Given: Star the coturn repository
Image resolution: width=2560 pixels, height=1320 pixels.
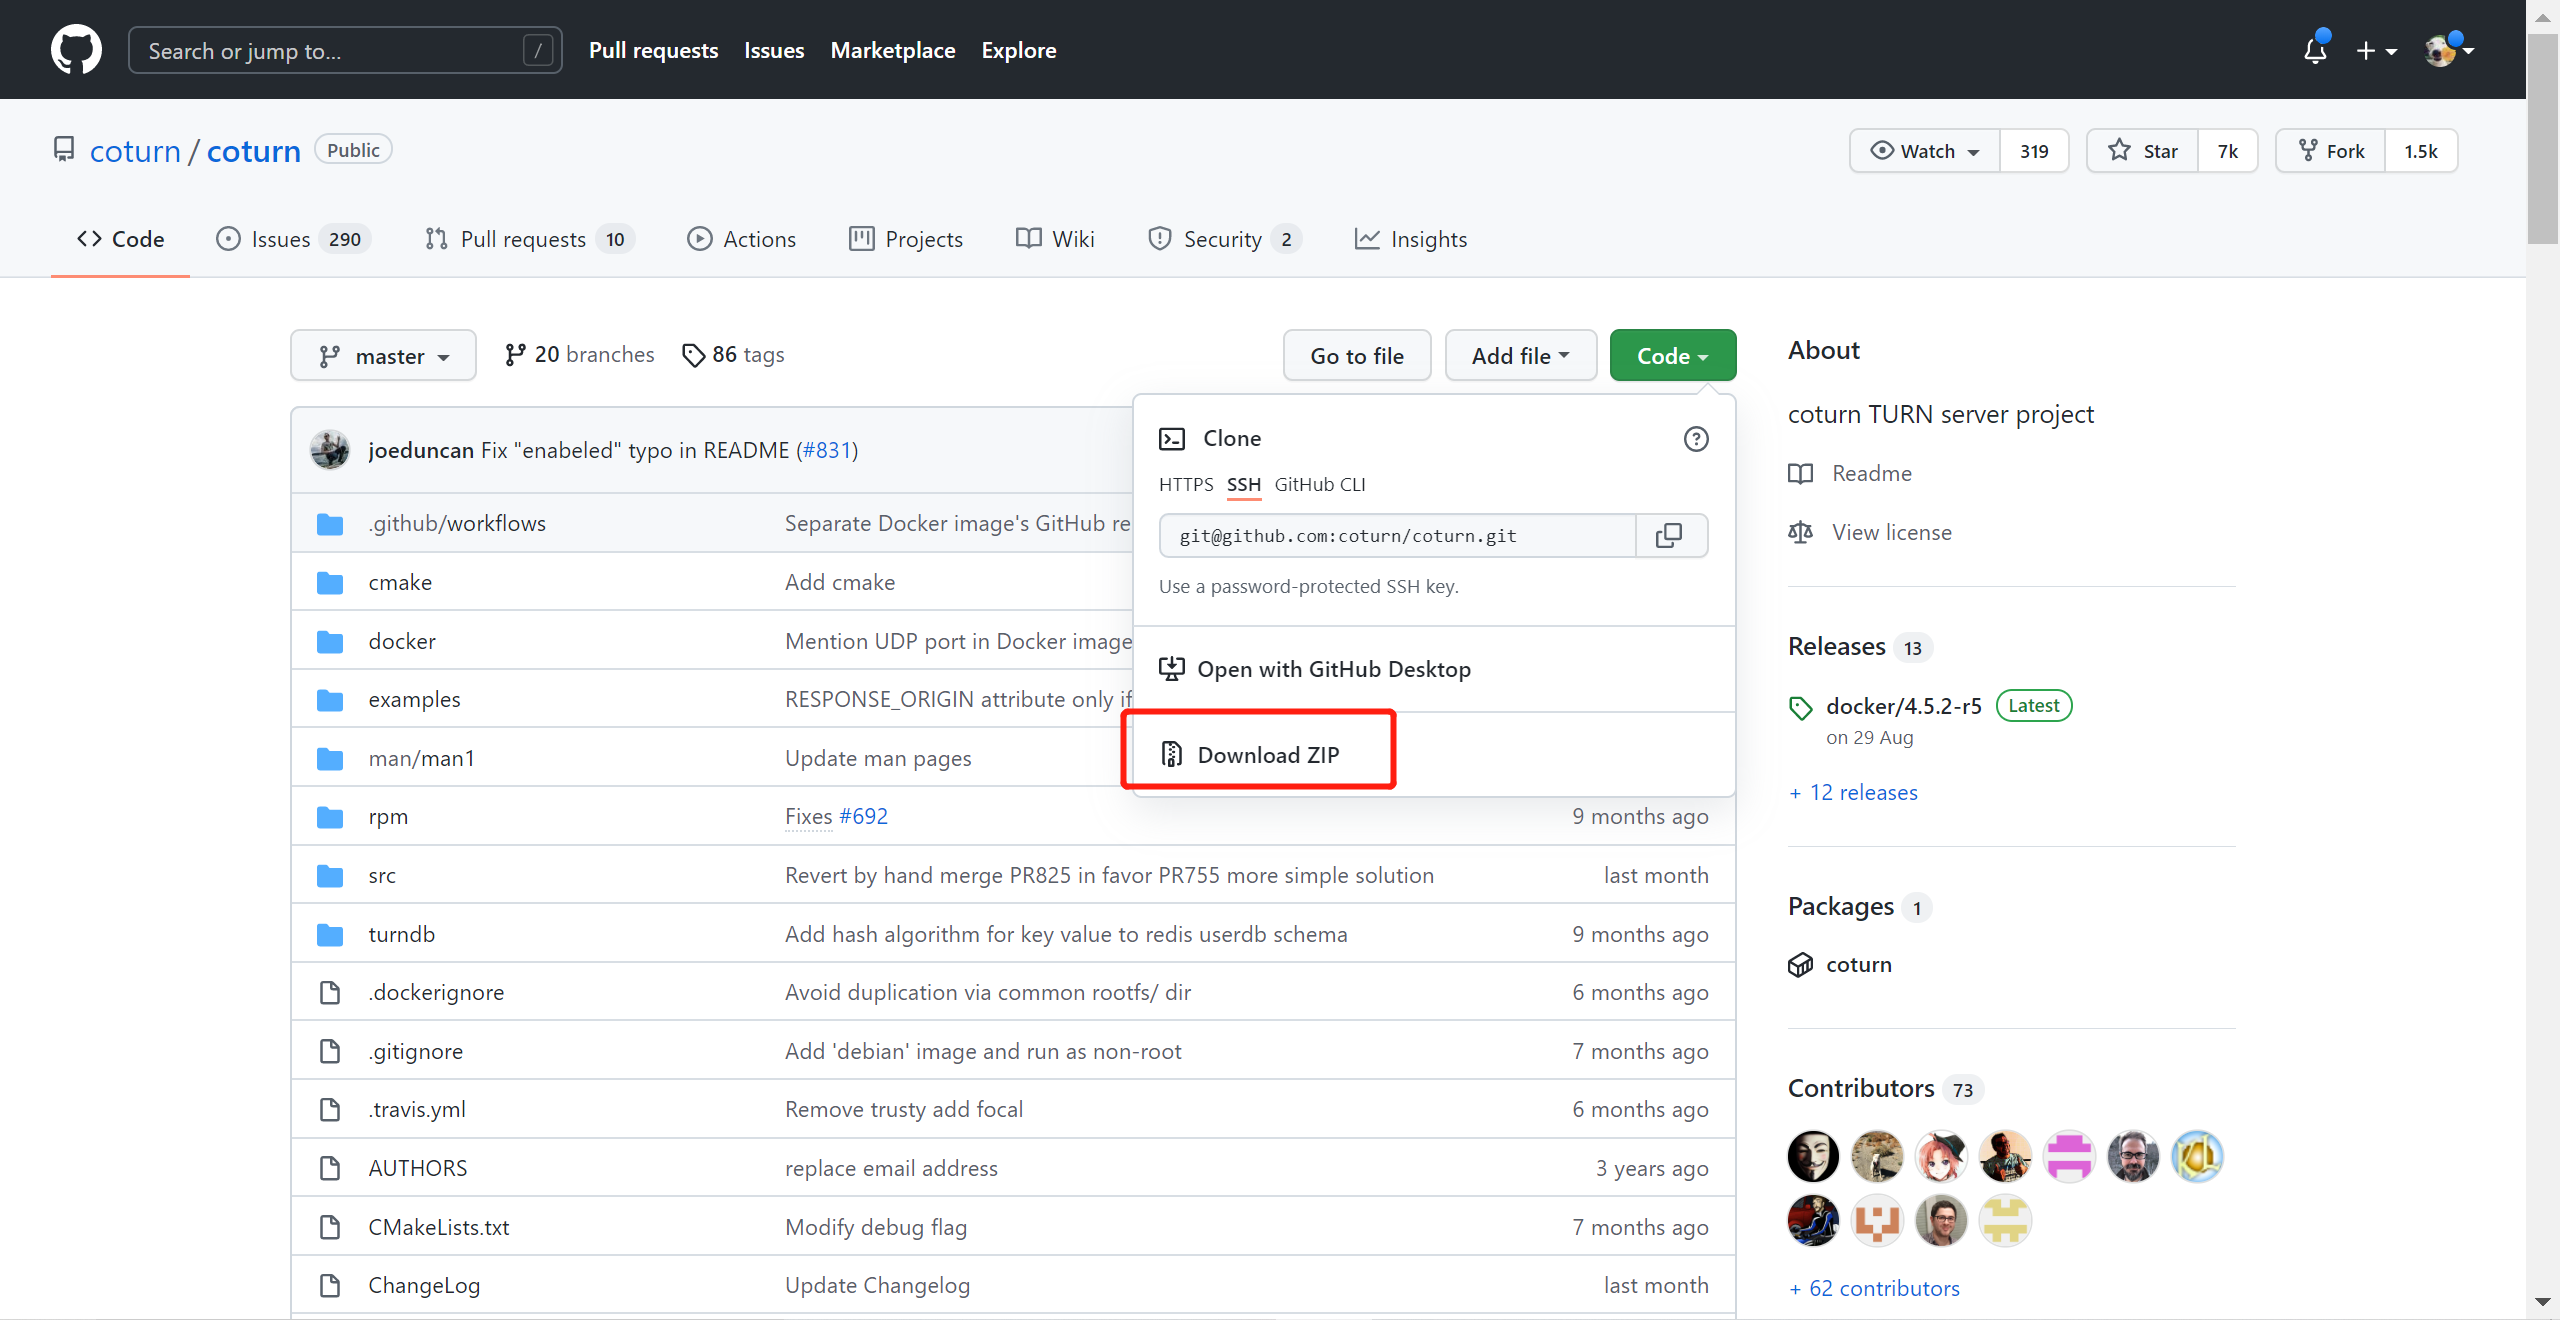Looking at the screenshot, I should click(x=2143, y=151).
